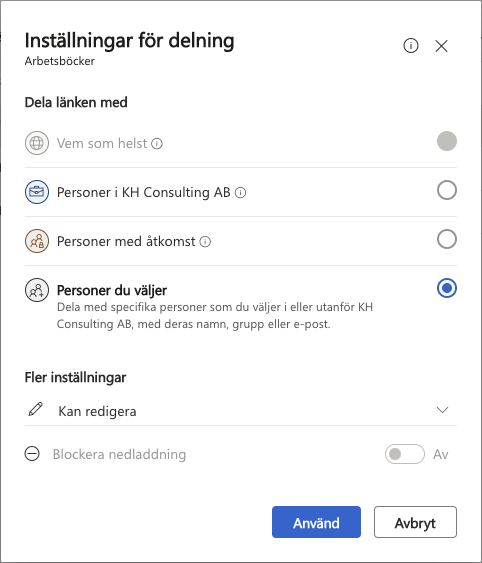482x563 pixels.
Task: Click the info icon beside the close button
Action: [x=411, y=46]
